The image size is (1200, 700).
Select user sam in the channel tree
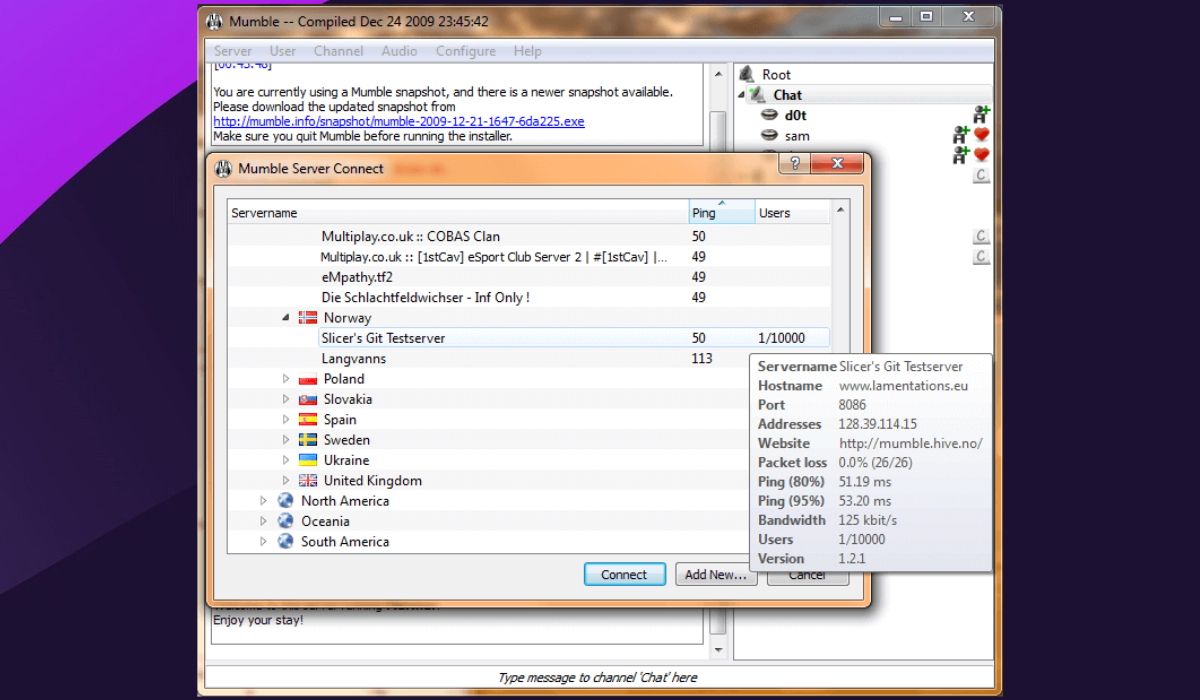[797, 135]
